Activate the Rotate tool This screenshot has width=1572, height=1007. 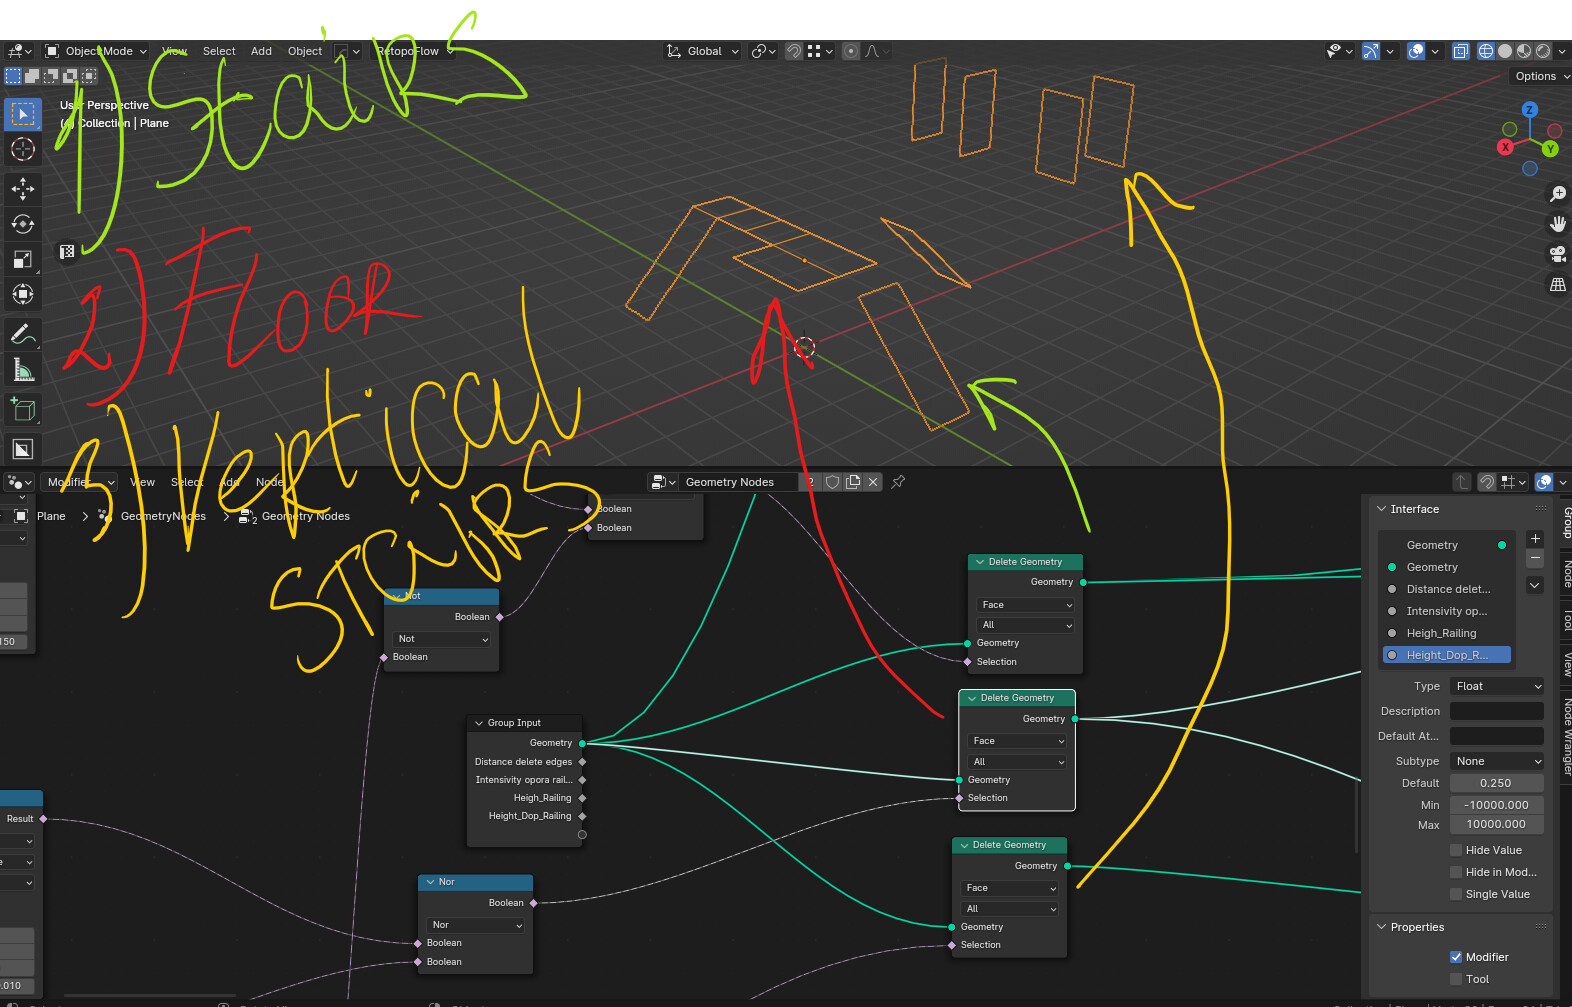[22, 224]
